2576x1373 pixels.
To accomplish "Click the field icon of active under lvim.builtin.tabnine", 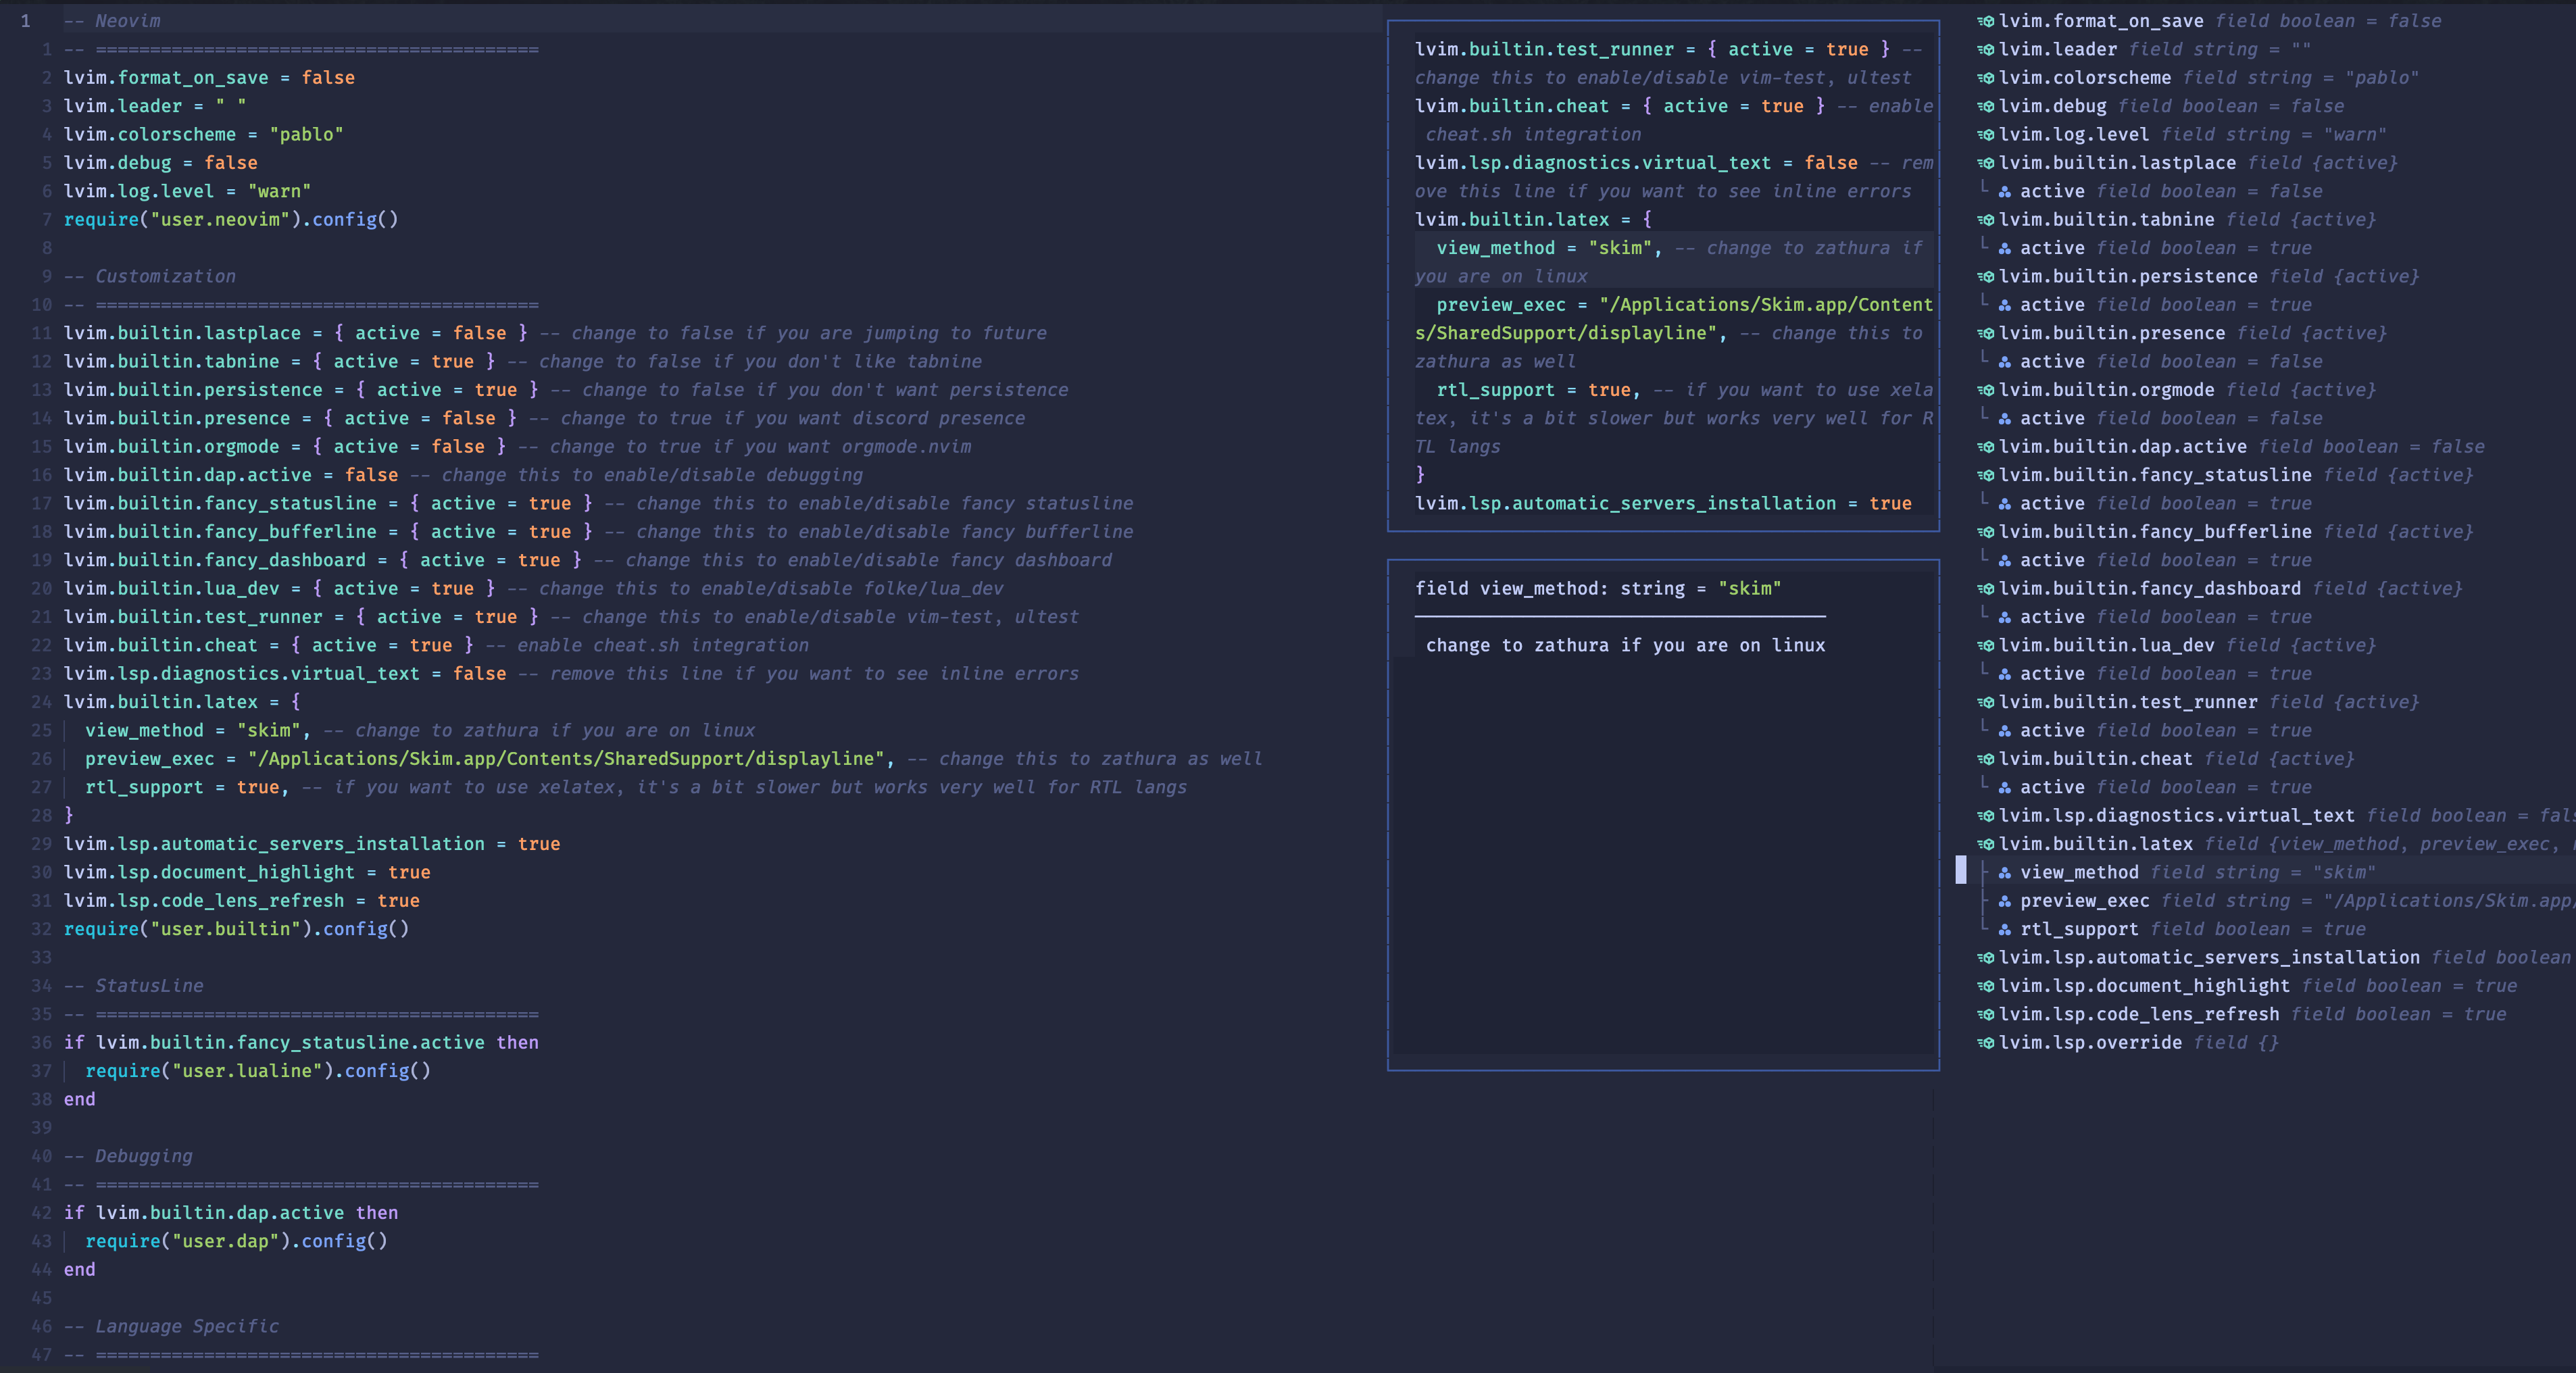I will pyautogui.click(x=2005, y=248).
